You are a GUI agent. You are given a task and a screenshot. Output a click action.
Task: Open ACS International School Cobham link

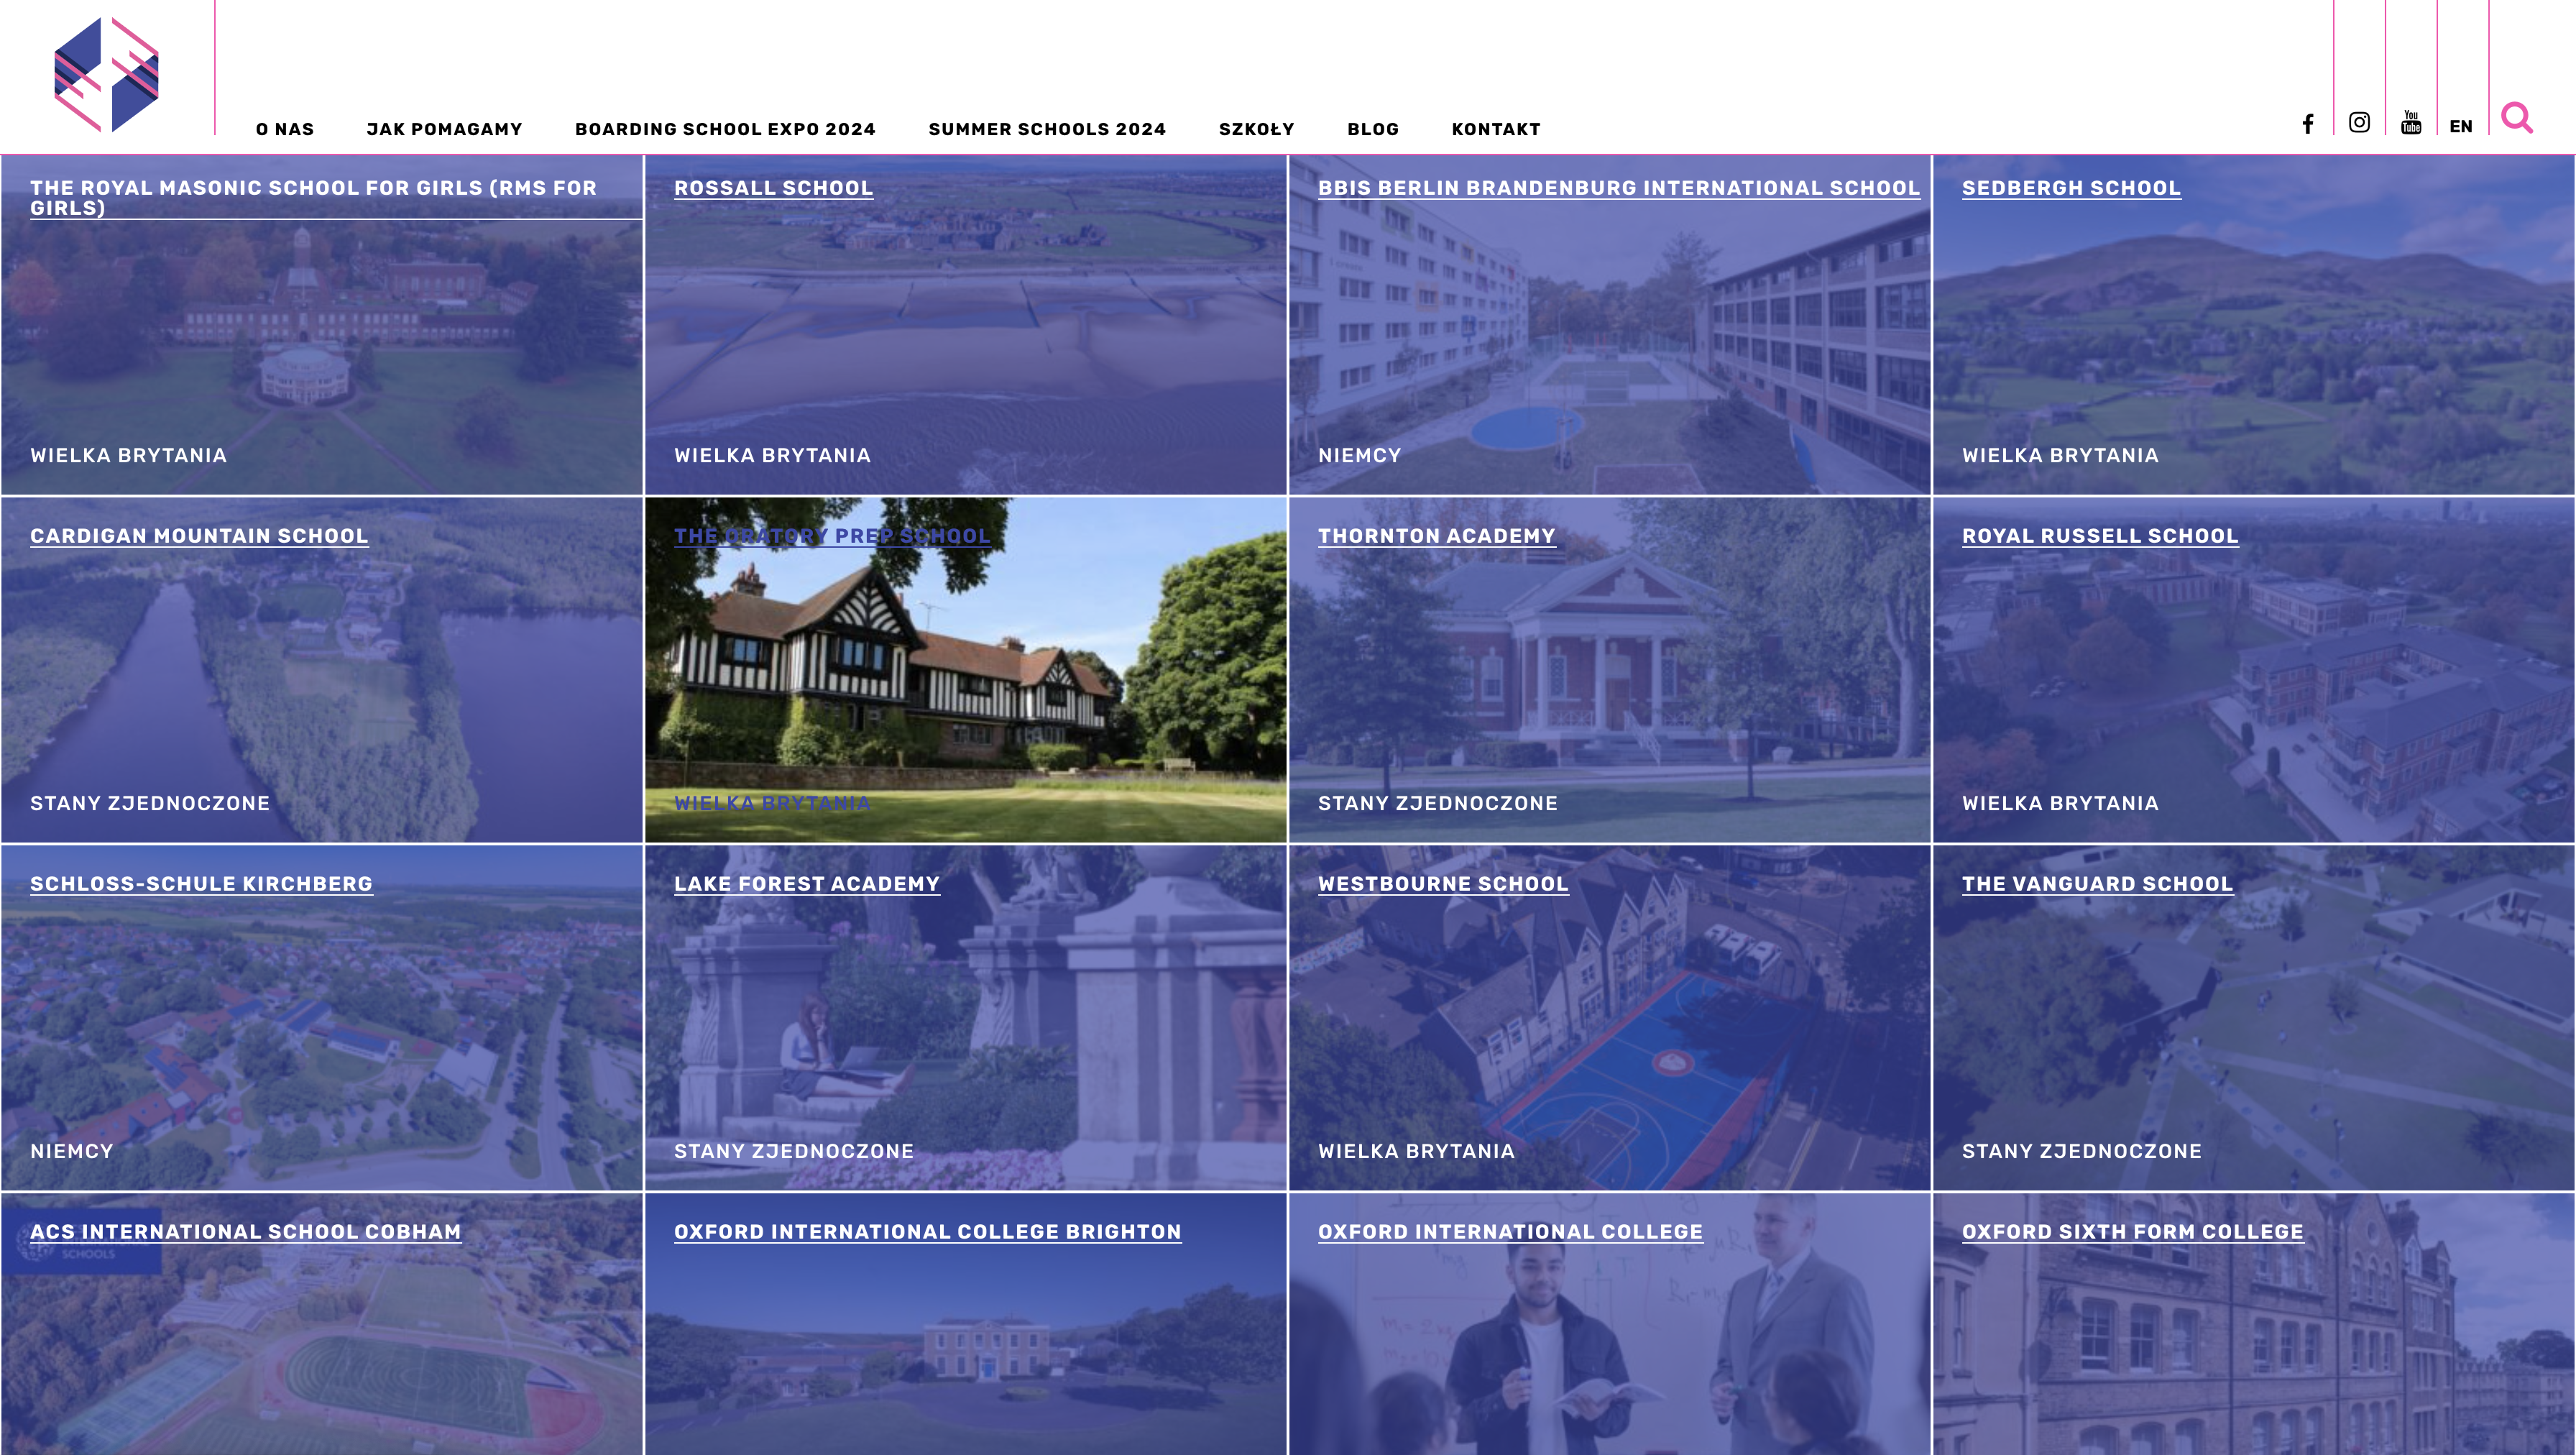click(245, 1232)
